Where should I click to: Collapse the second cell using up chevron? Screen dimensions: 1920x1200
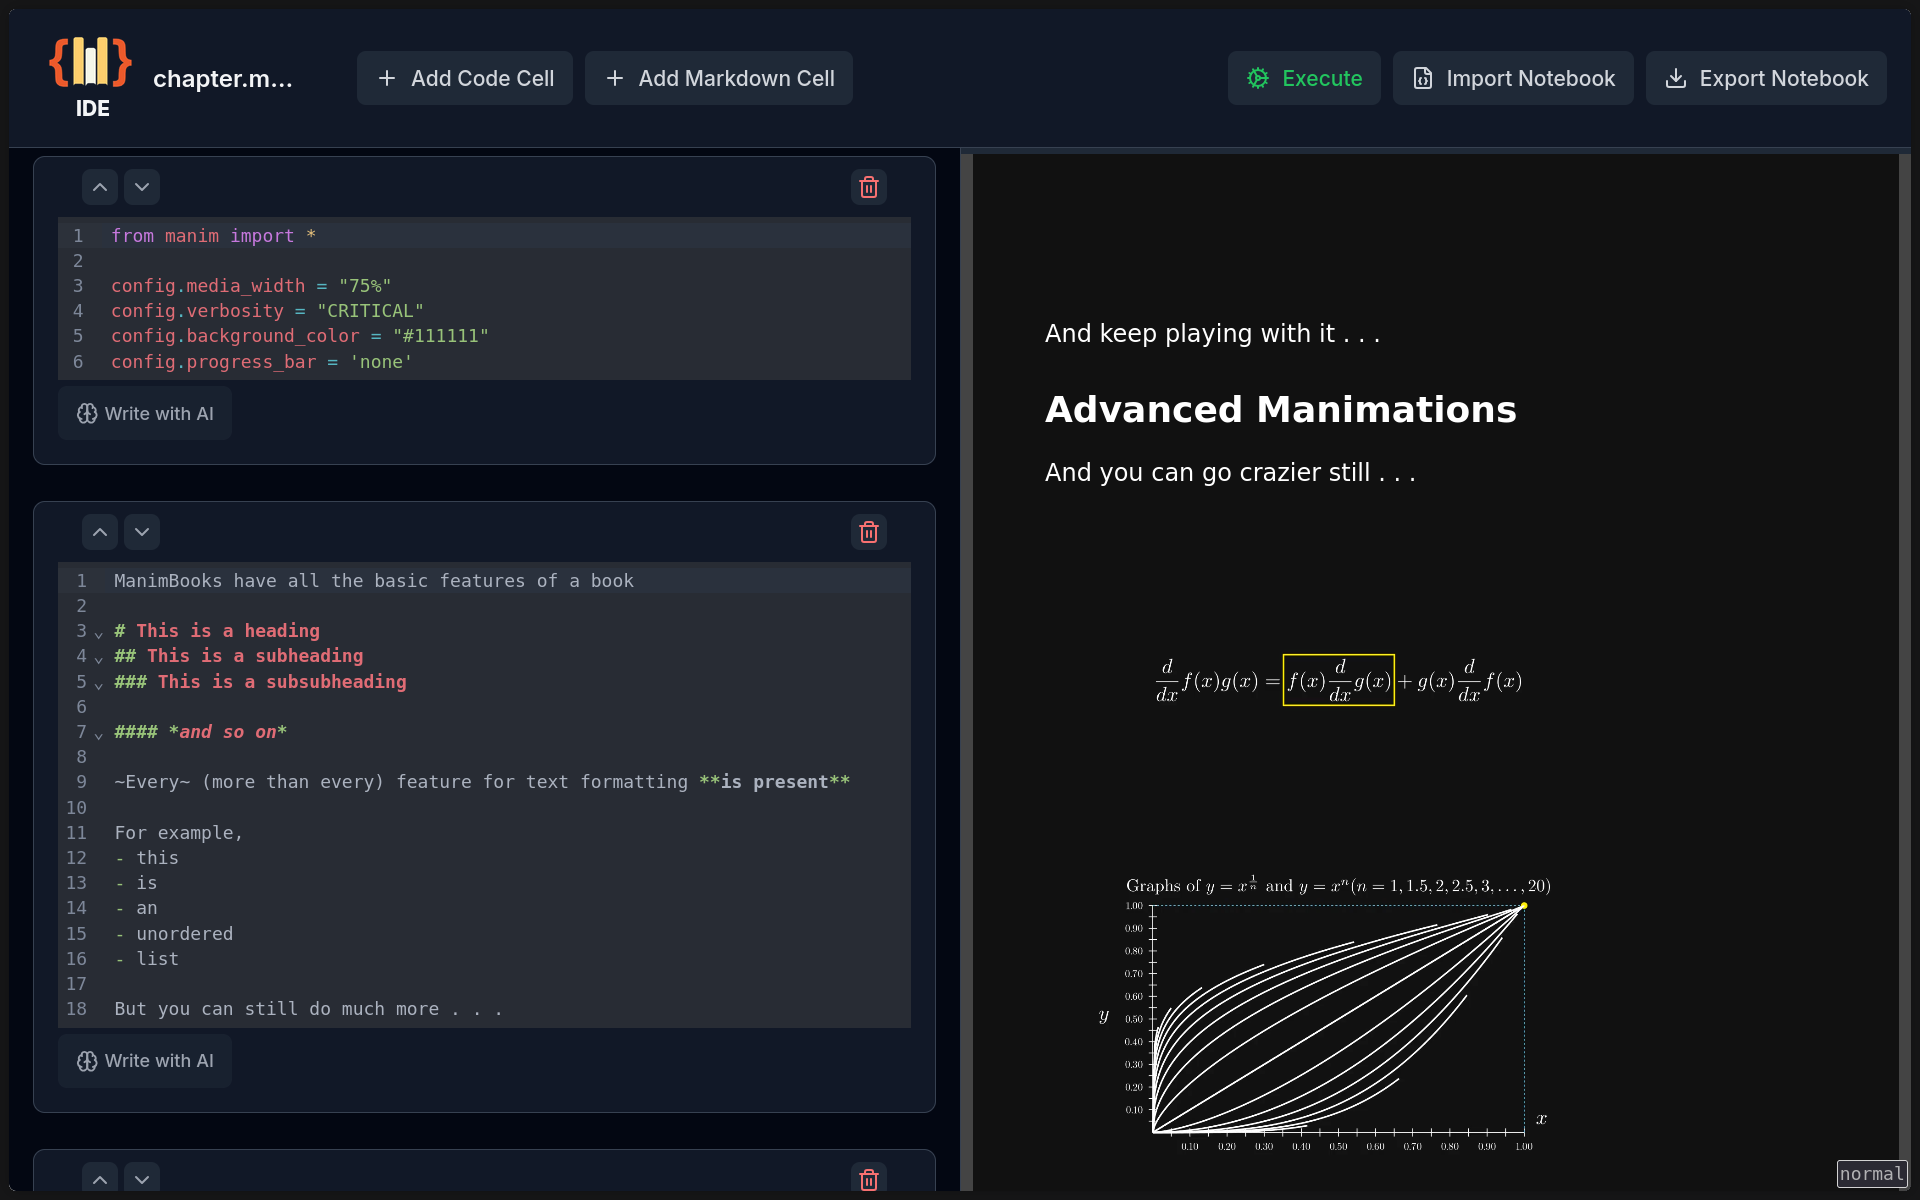point(100,532)
